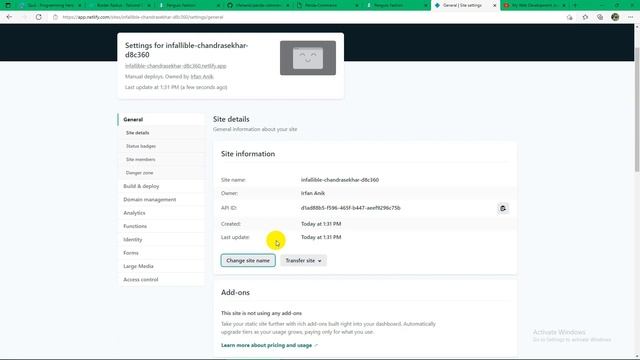Screen dimensions: 640x360
Task: Open the Irfan Anik owner link in header card
Action: (x=202, y=76)
